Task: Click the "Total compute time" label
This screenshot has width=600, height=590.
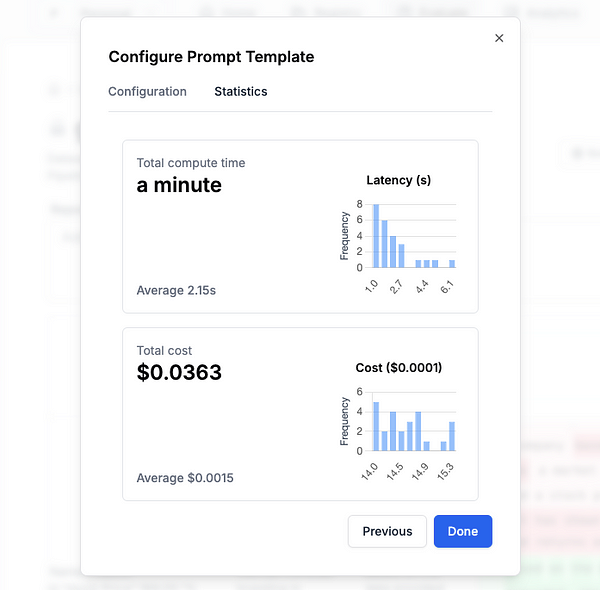Action: (190, 163)
